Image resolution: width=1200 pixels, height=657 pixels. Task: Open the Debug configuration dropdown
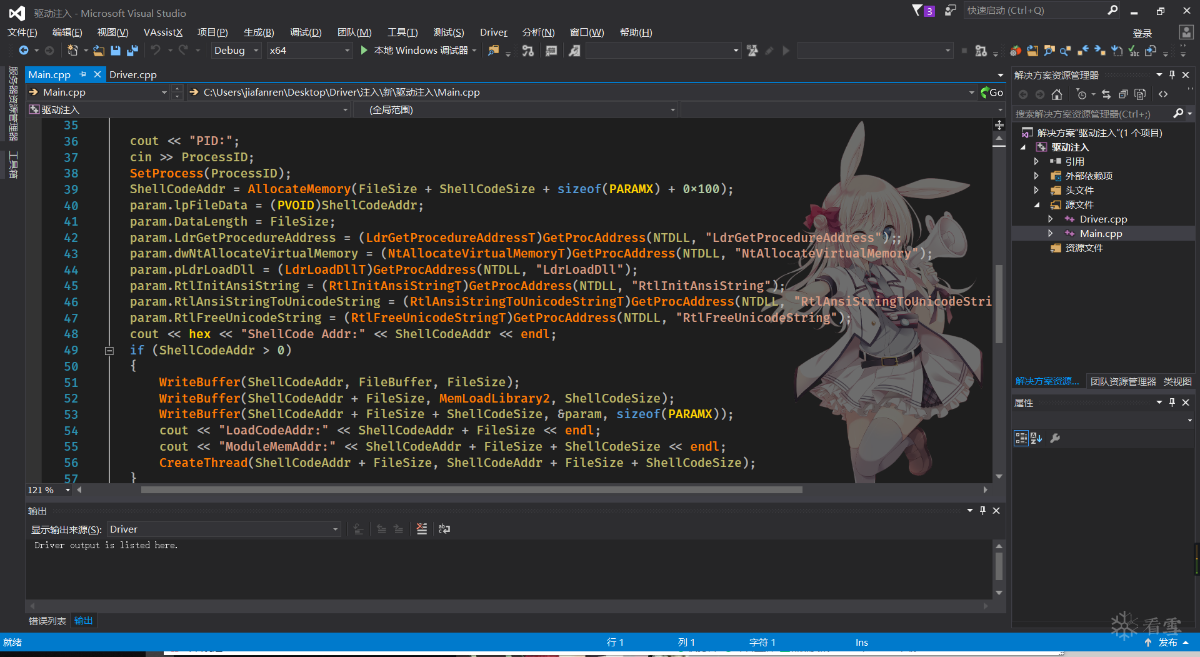point(236,50)
